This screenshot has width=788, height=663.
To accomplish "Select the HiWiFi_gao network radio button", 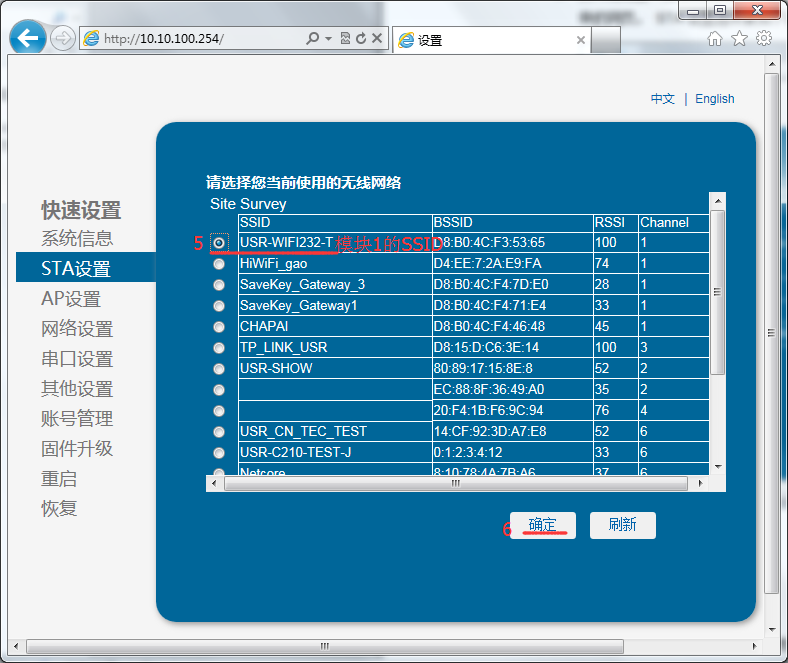I will [219, 264].
